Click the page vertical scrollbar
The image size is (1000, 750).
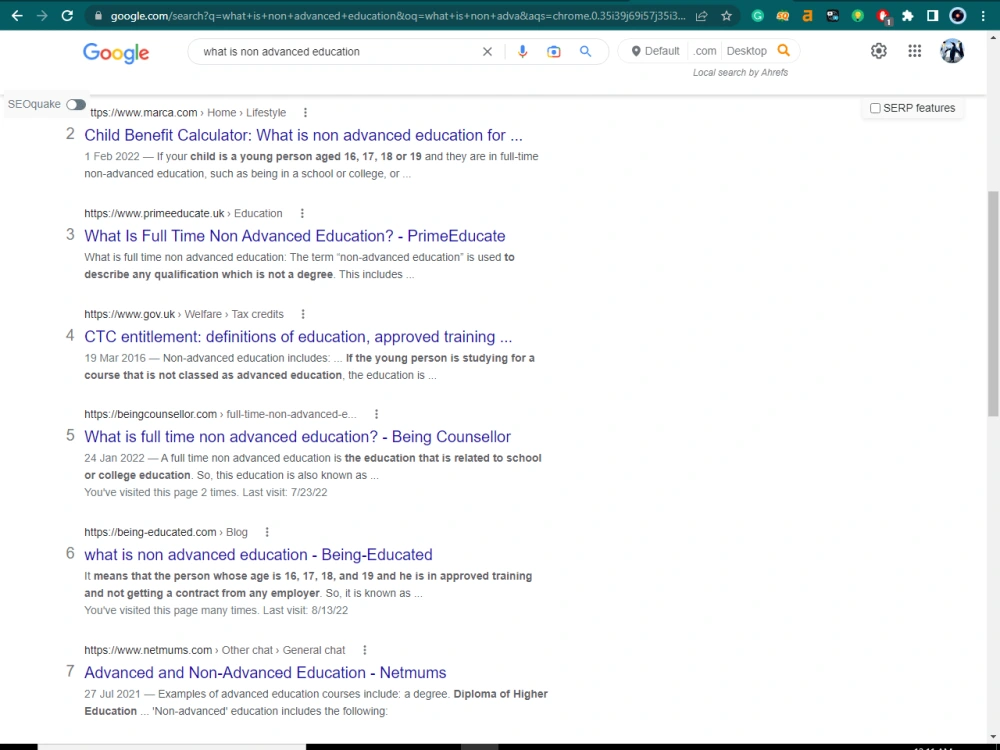(x=994, y=304)
